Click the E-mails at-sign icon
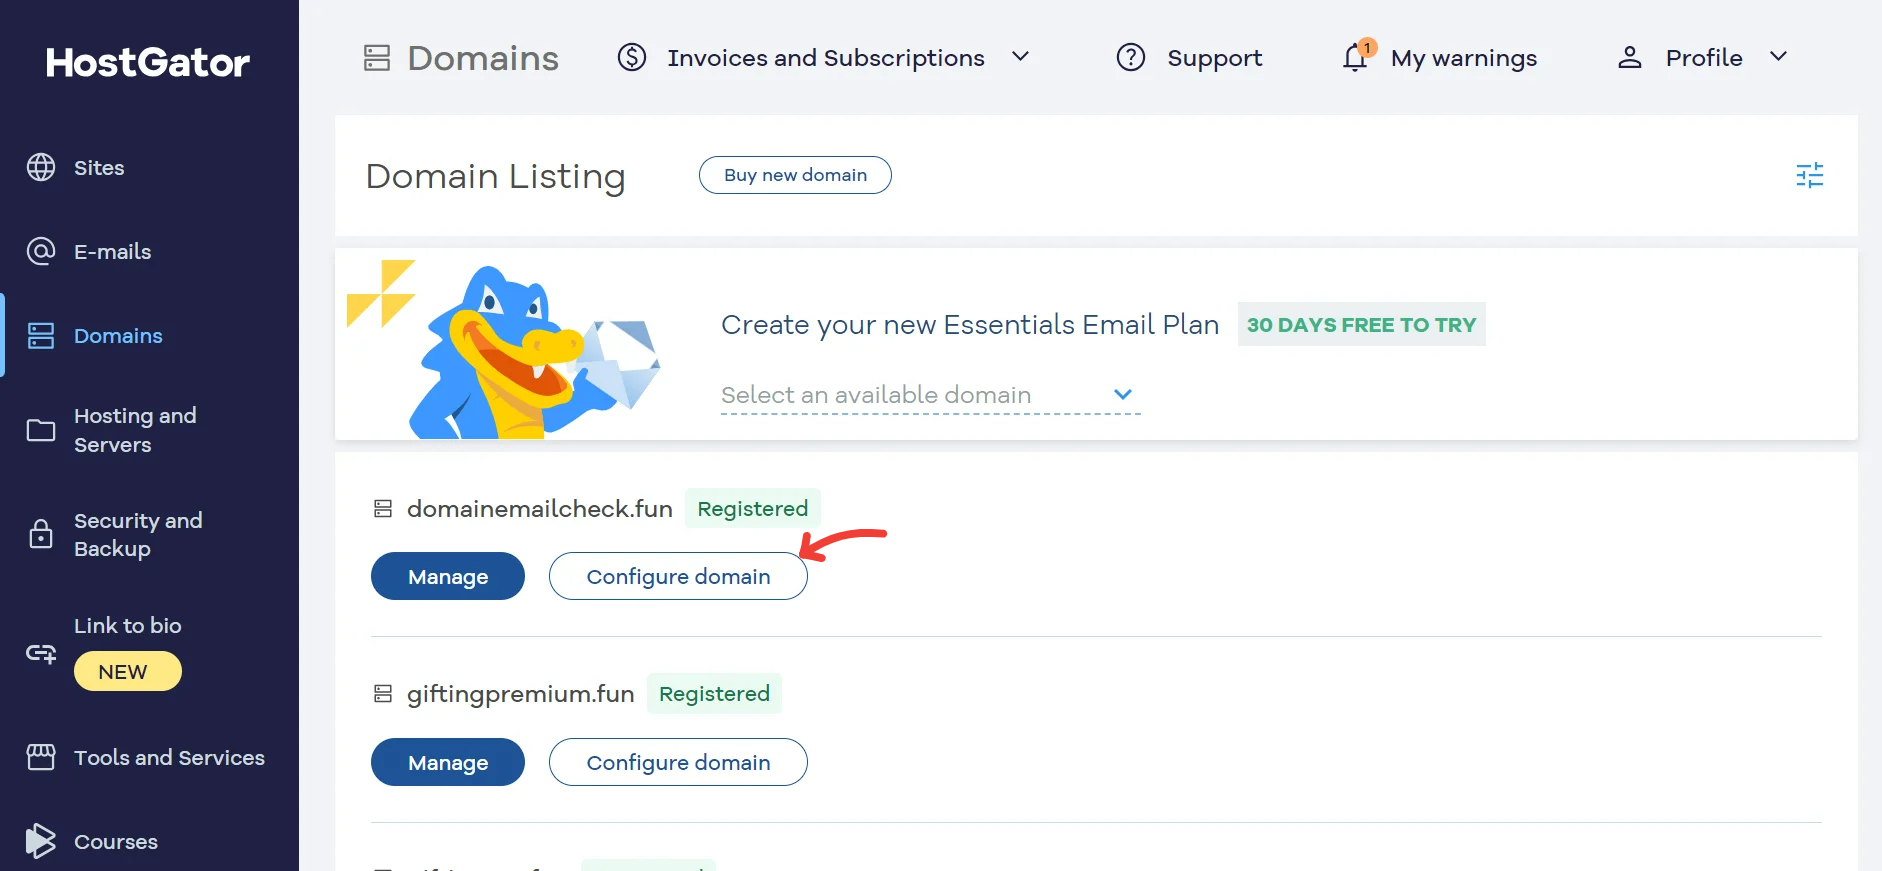 coord(41,251)
